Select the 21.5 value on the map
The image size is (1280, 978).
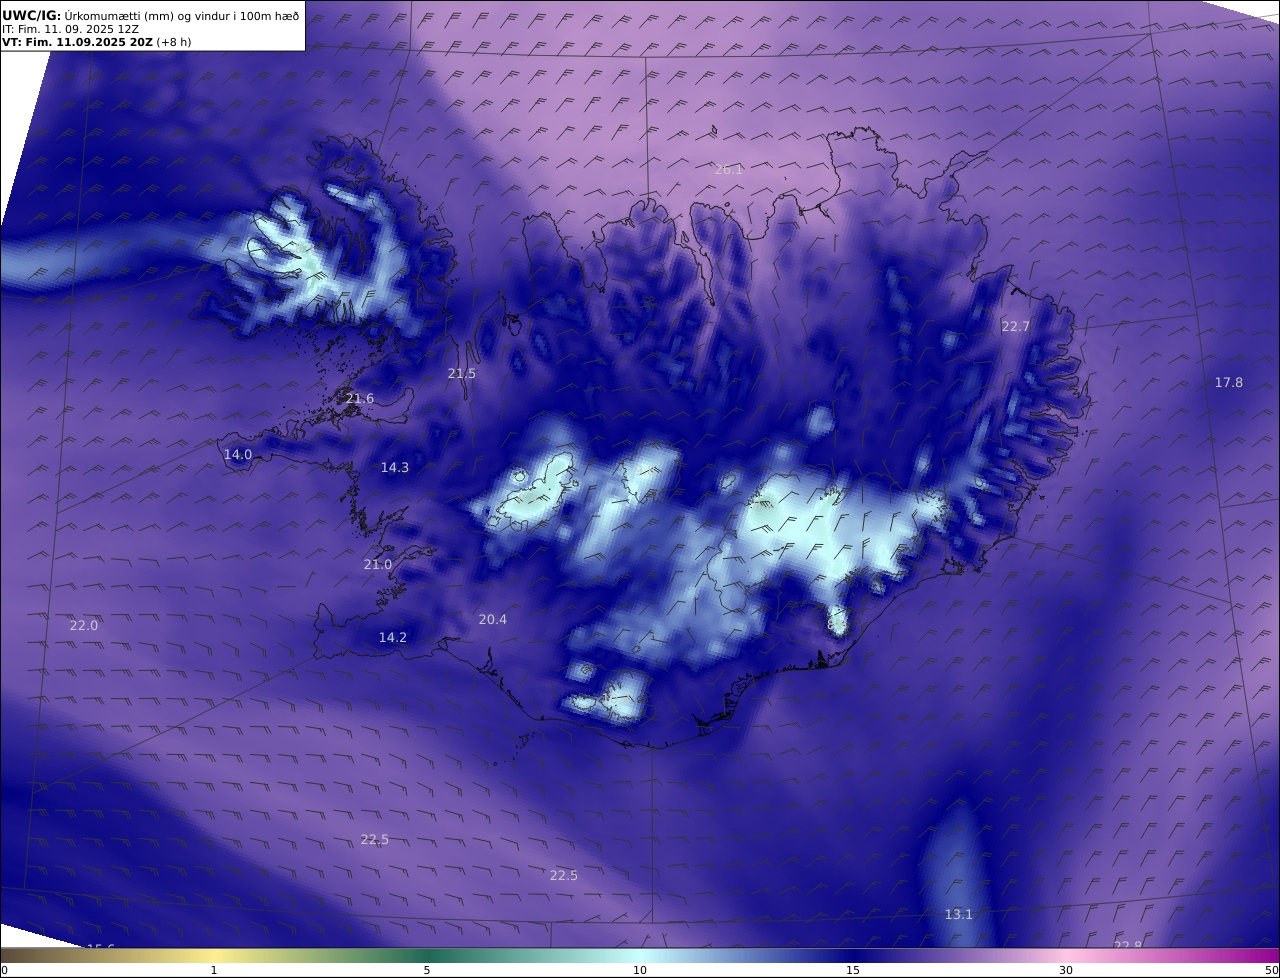(462, 374)
